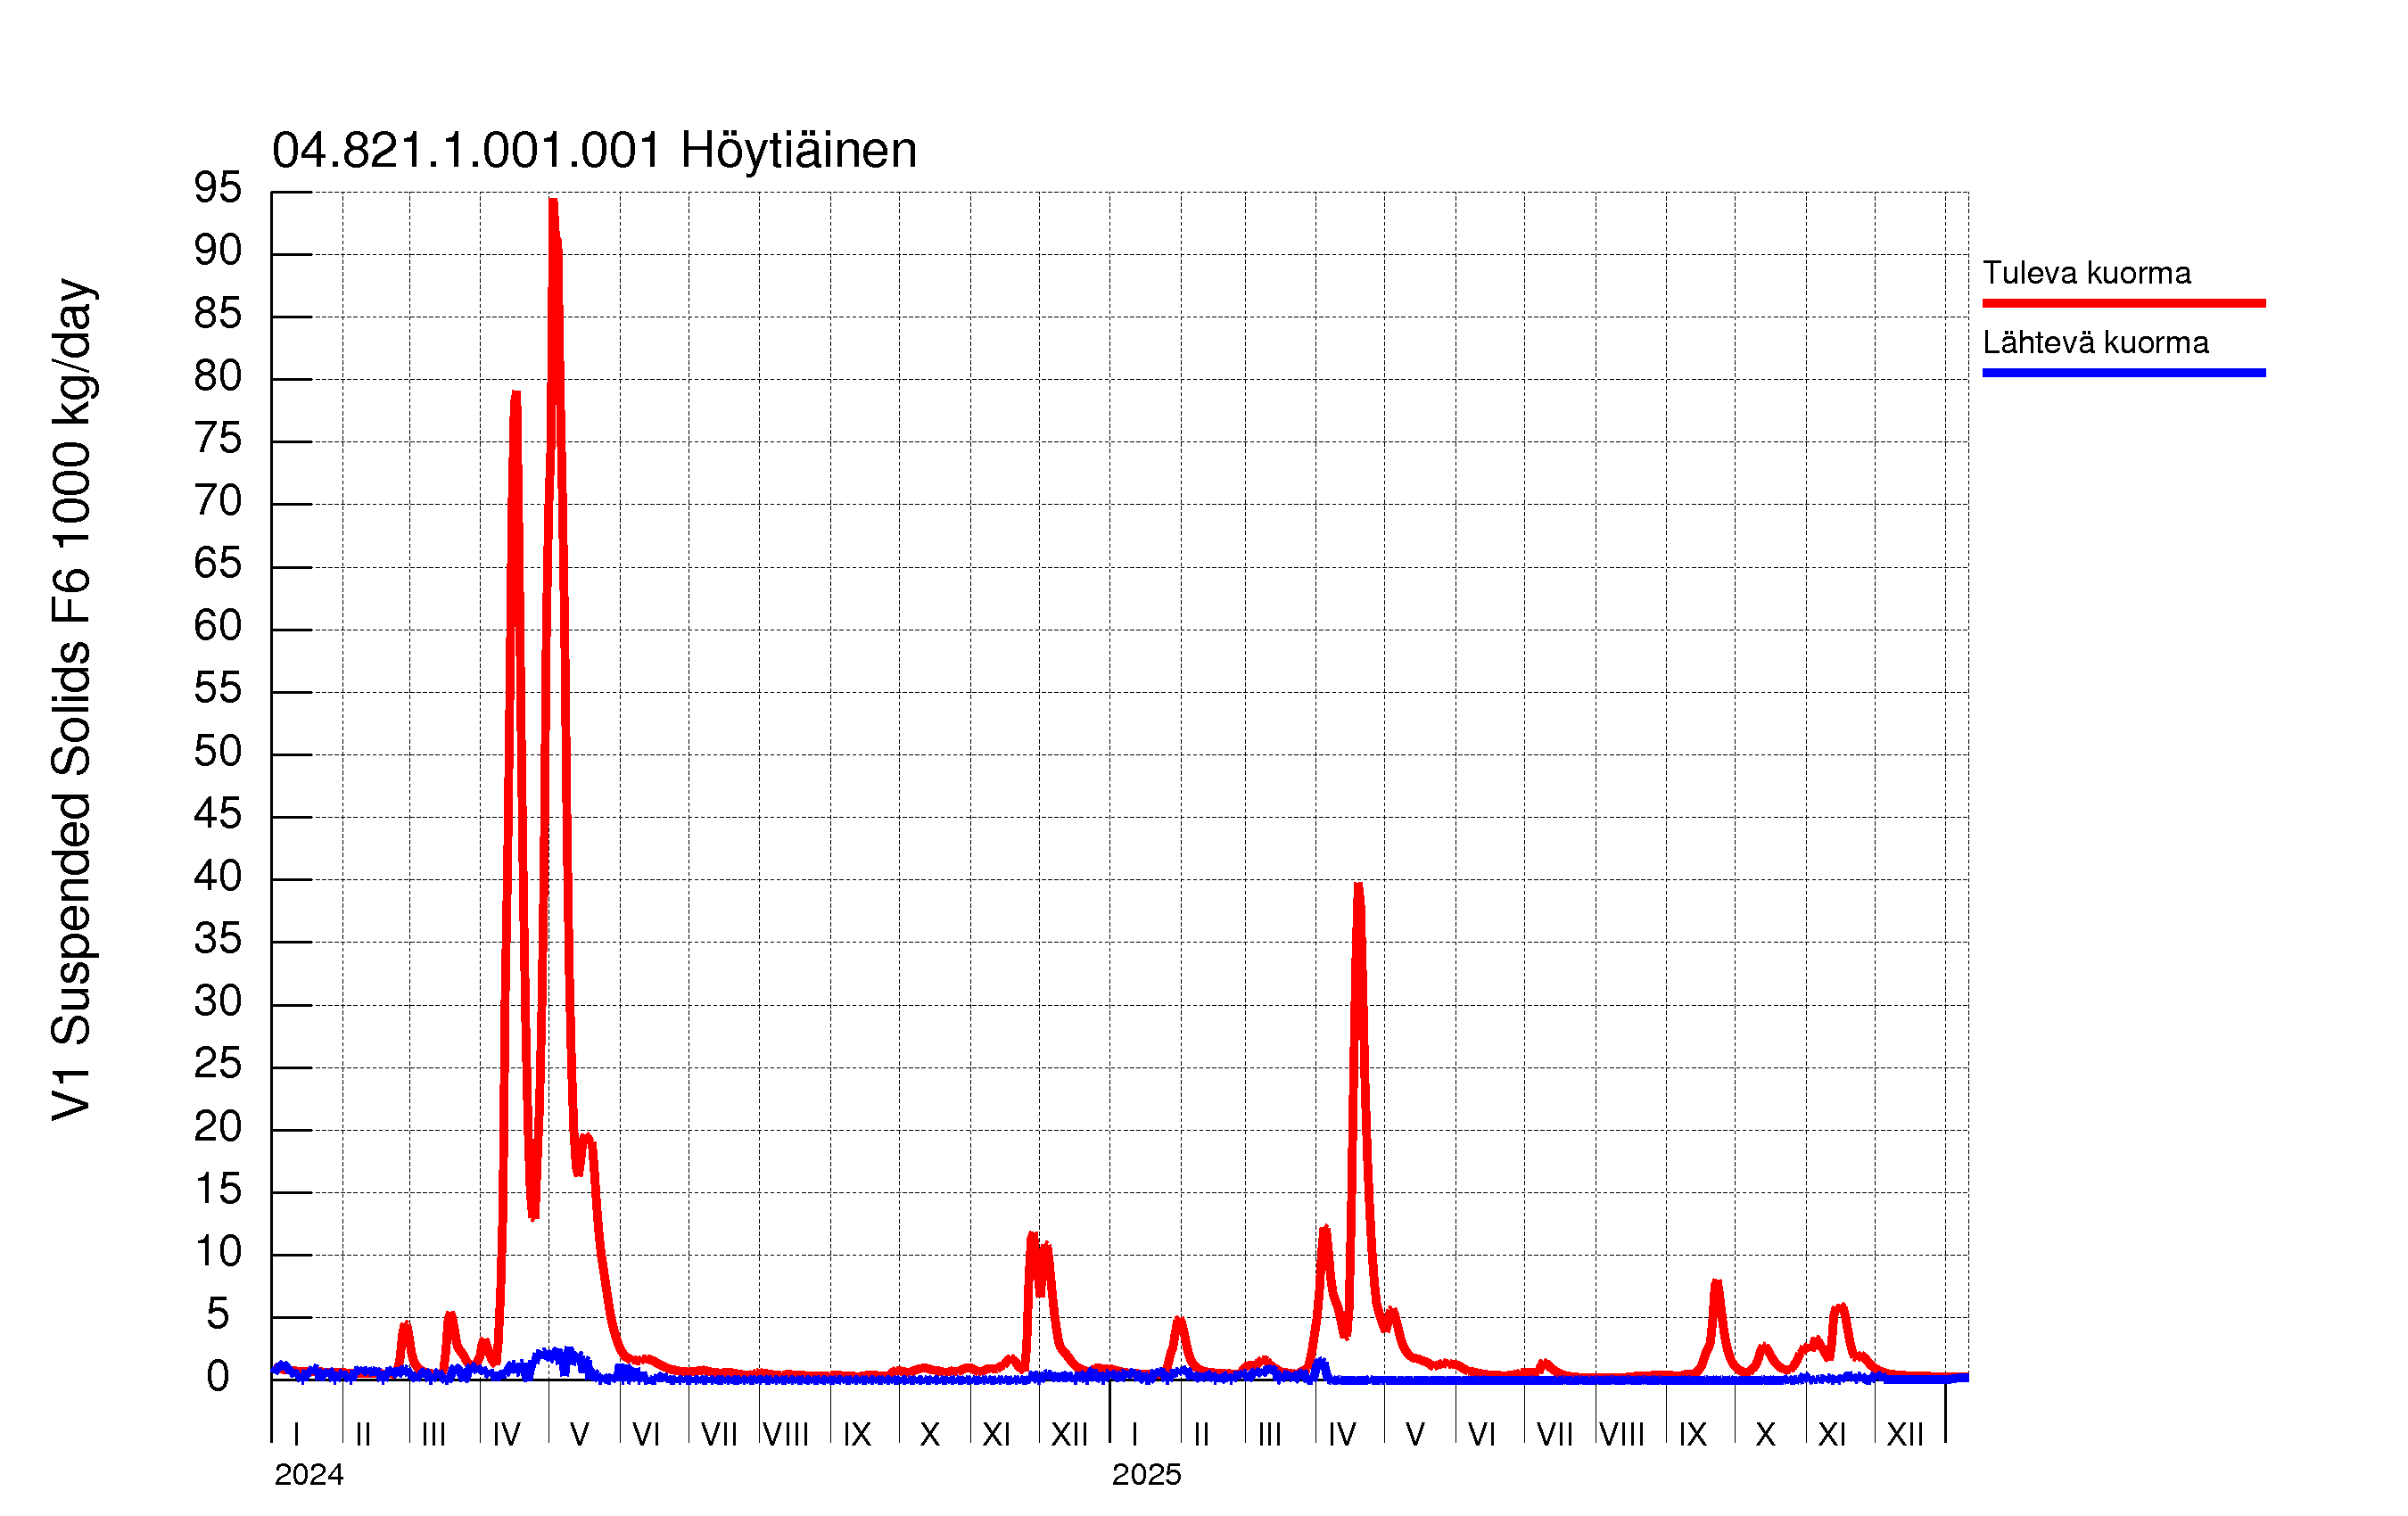Image resolution: width=2408 pixels, height=1516 pixels.
Task: Click the 2024 XII month label
Action: pyautogui.click(x=1069, y=1435)
